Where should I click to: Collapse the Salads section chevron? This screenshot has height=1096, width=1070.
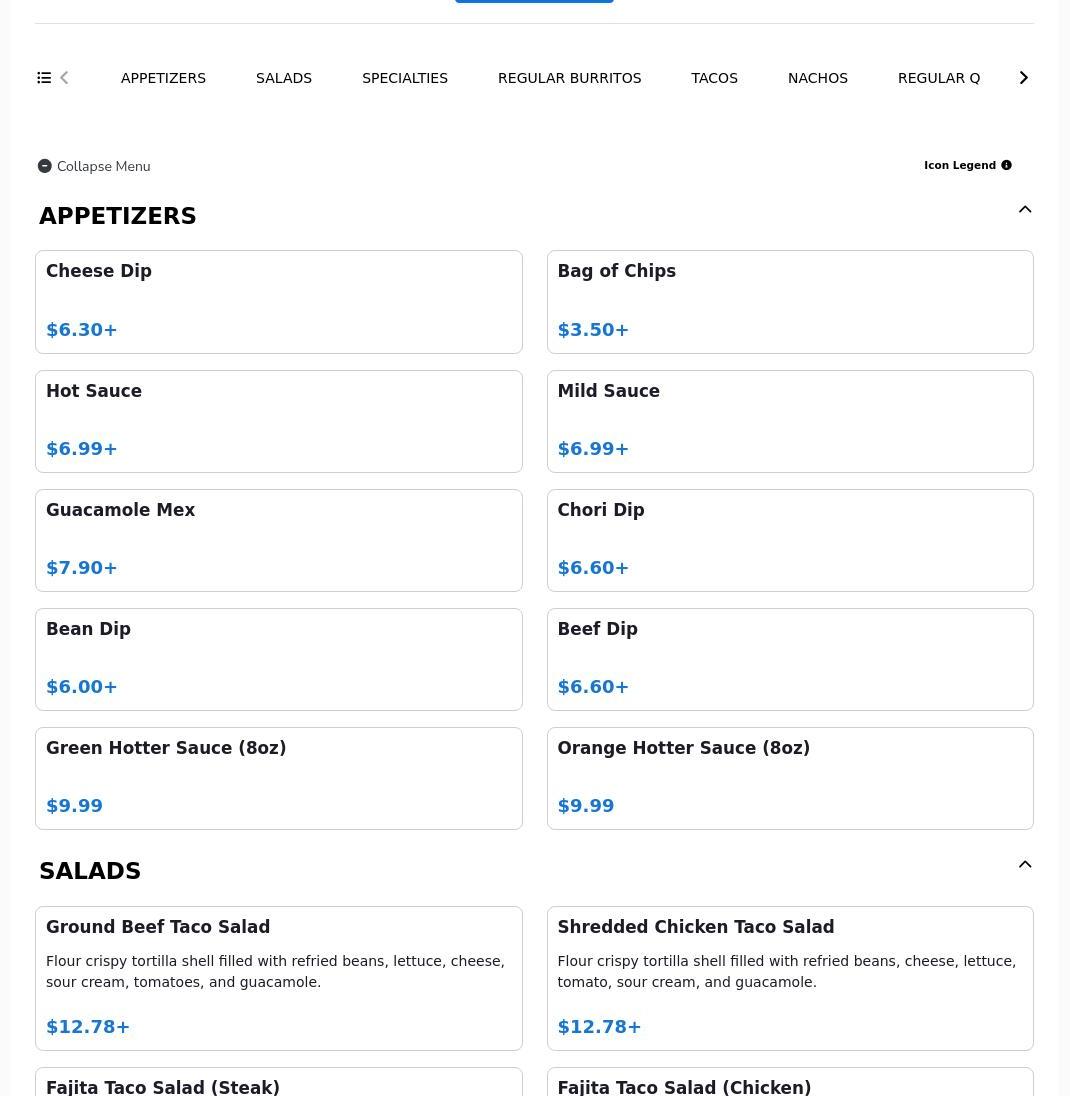click(1025, 864)
